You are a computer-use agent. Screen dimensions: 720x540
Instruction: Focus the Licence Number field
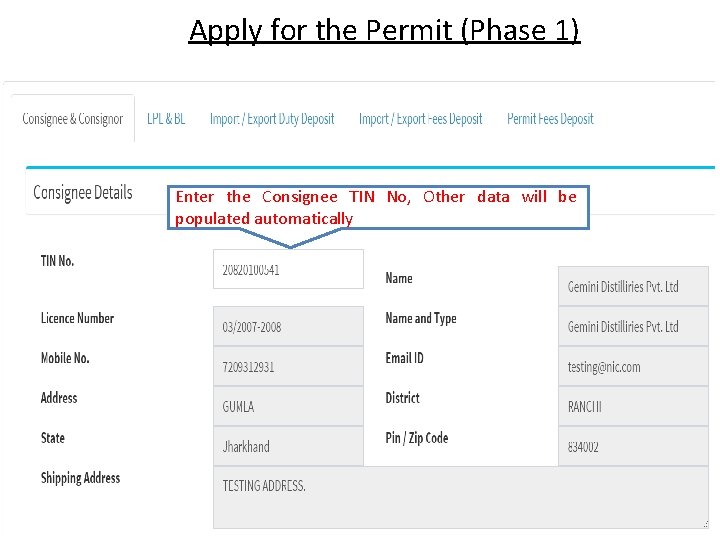(x=288, y=326)
